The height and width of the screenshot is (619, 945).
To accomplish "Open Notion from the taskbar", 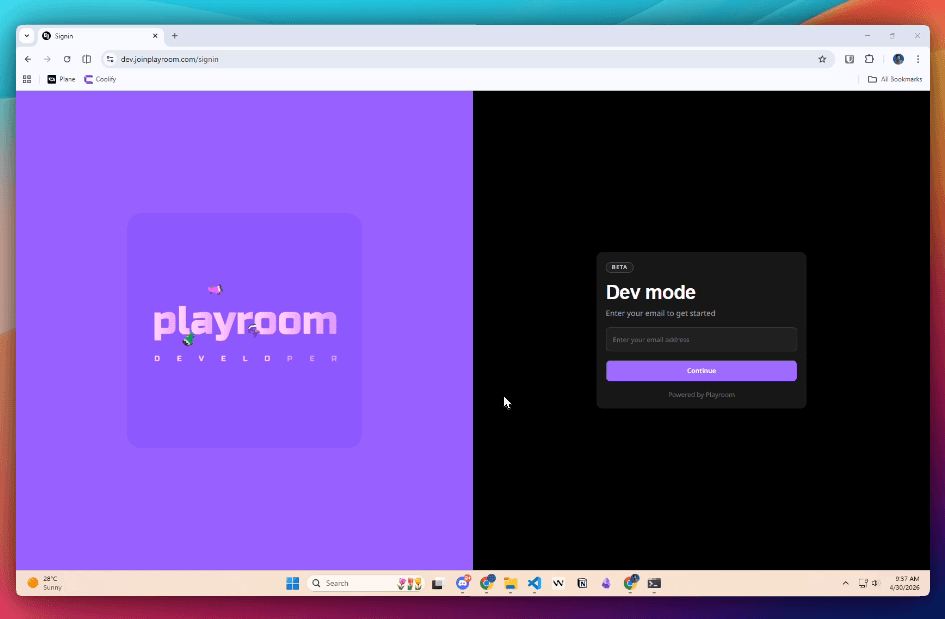I will [x=582, y=583].
